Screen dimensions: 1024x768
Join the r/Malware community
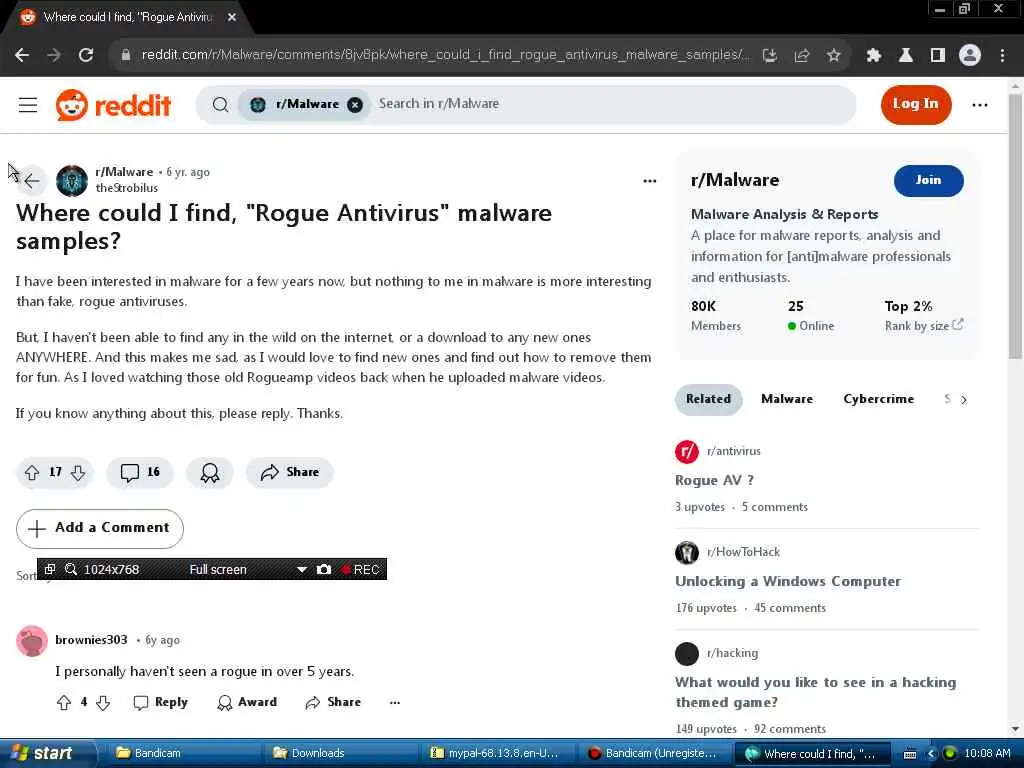point(928,180)
